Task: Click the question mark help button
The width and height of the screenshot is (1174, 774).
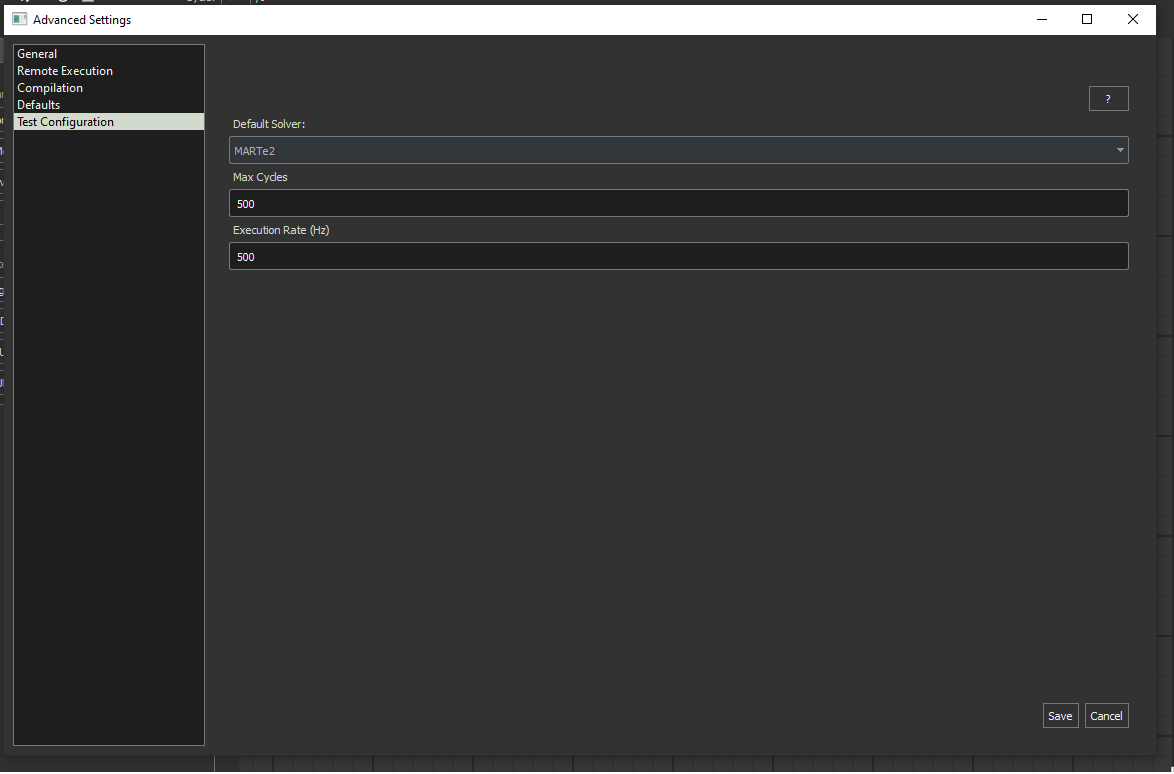Action: (1108, 99)
